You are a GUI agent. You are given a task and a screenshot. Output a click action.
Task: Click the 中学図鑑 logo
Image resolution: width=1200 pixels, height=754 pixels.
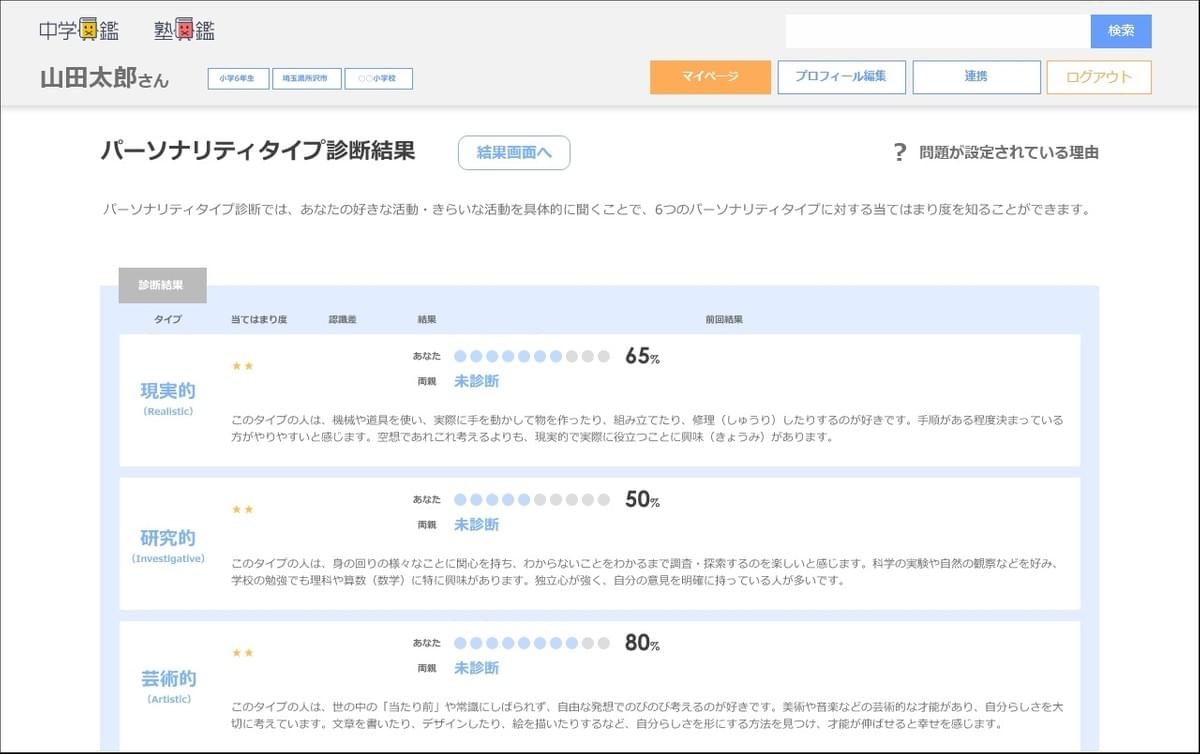(x=79, y=31)
